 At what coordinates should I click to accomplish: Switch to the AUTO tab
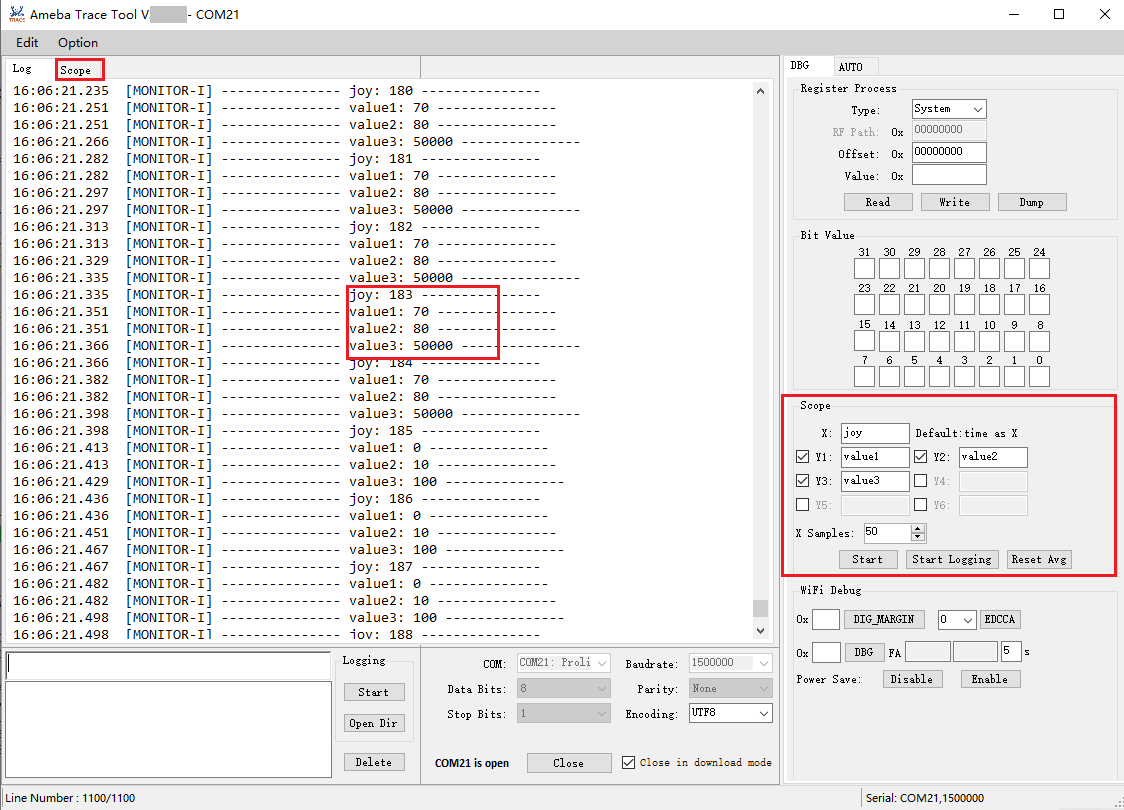pyautogui.click(x=850, y=67)
